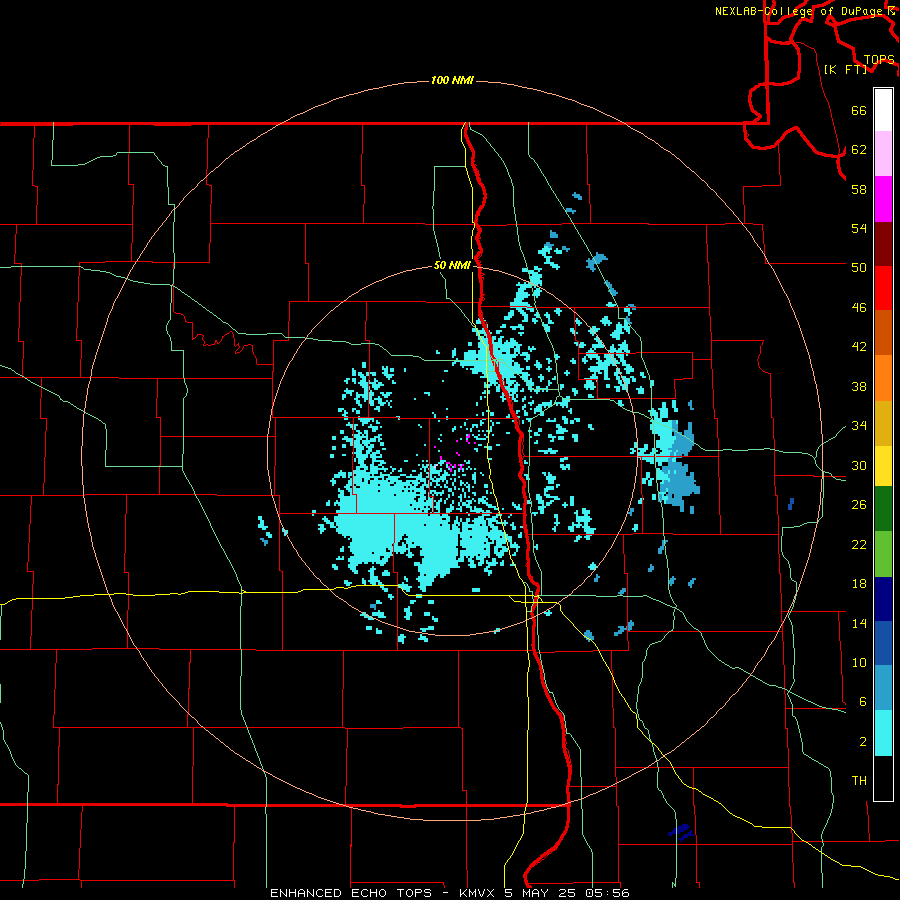This screenshot has width=900, height=900.
Task: Choose the dark orange scale swatch
Action: pyautogui.click(x=883, y=333)
